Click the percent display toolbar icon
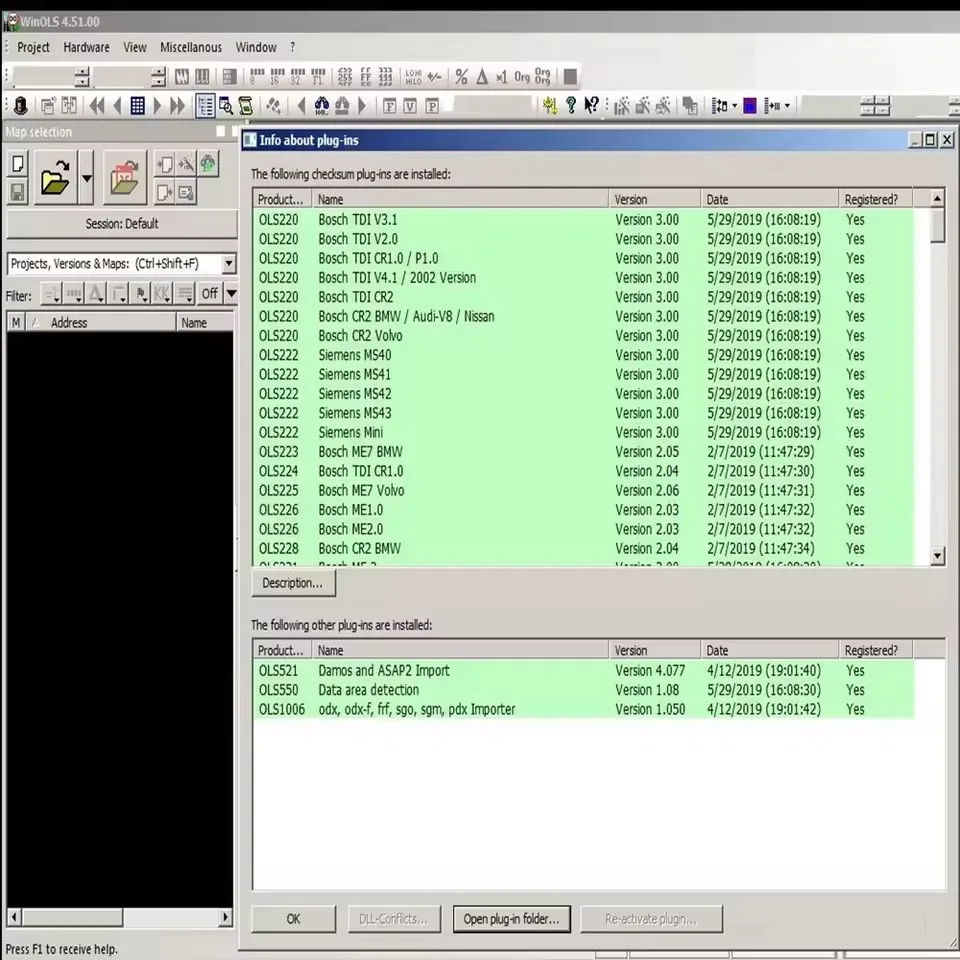 [462, 76]
